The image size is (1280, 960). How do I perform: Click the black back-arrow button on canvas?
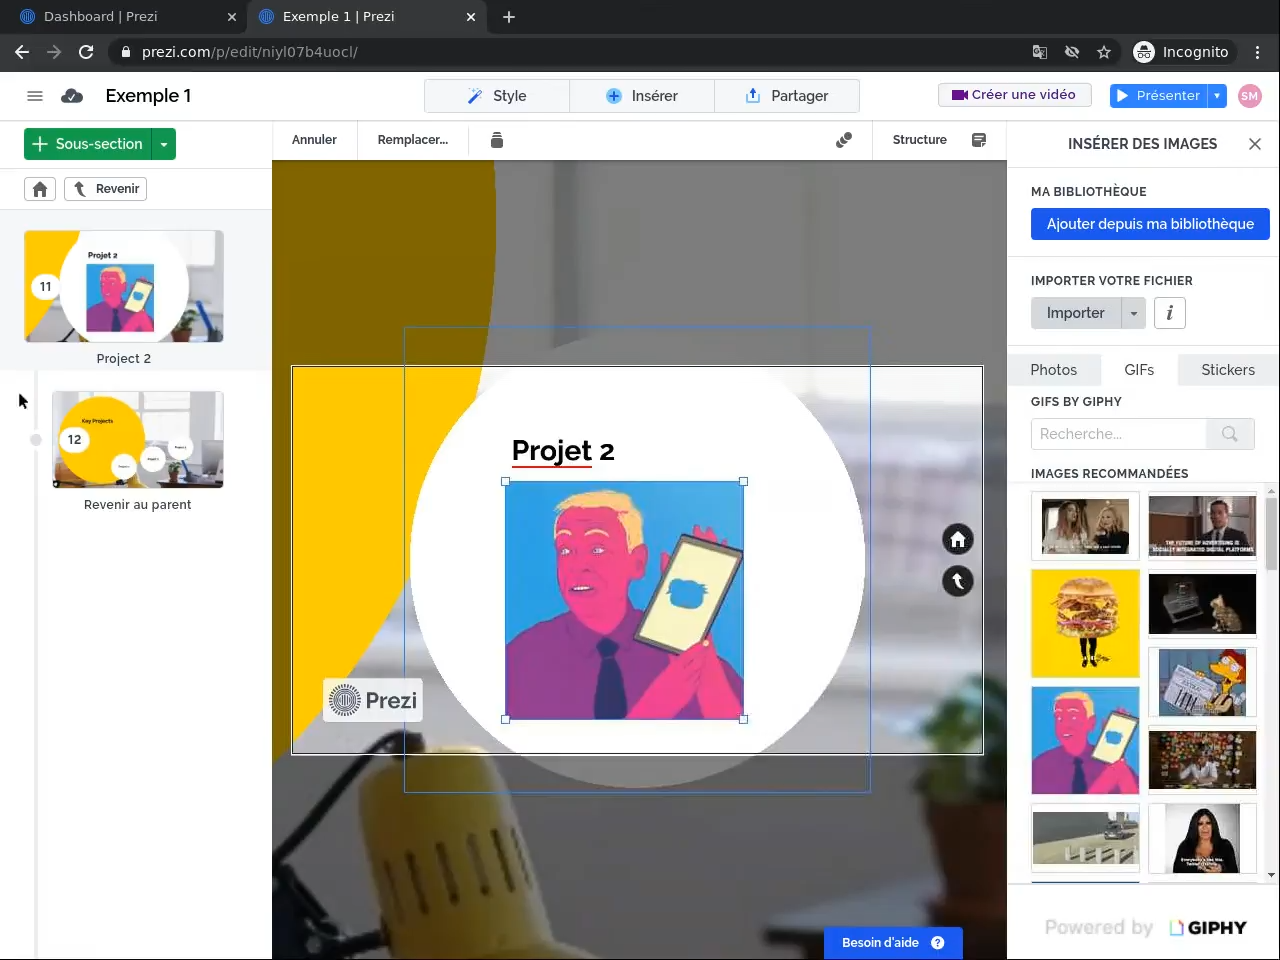958,581
